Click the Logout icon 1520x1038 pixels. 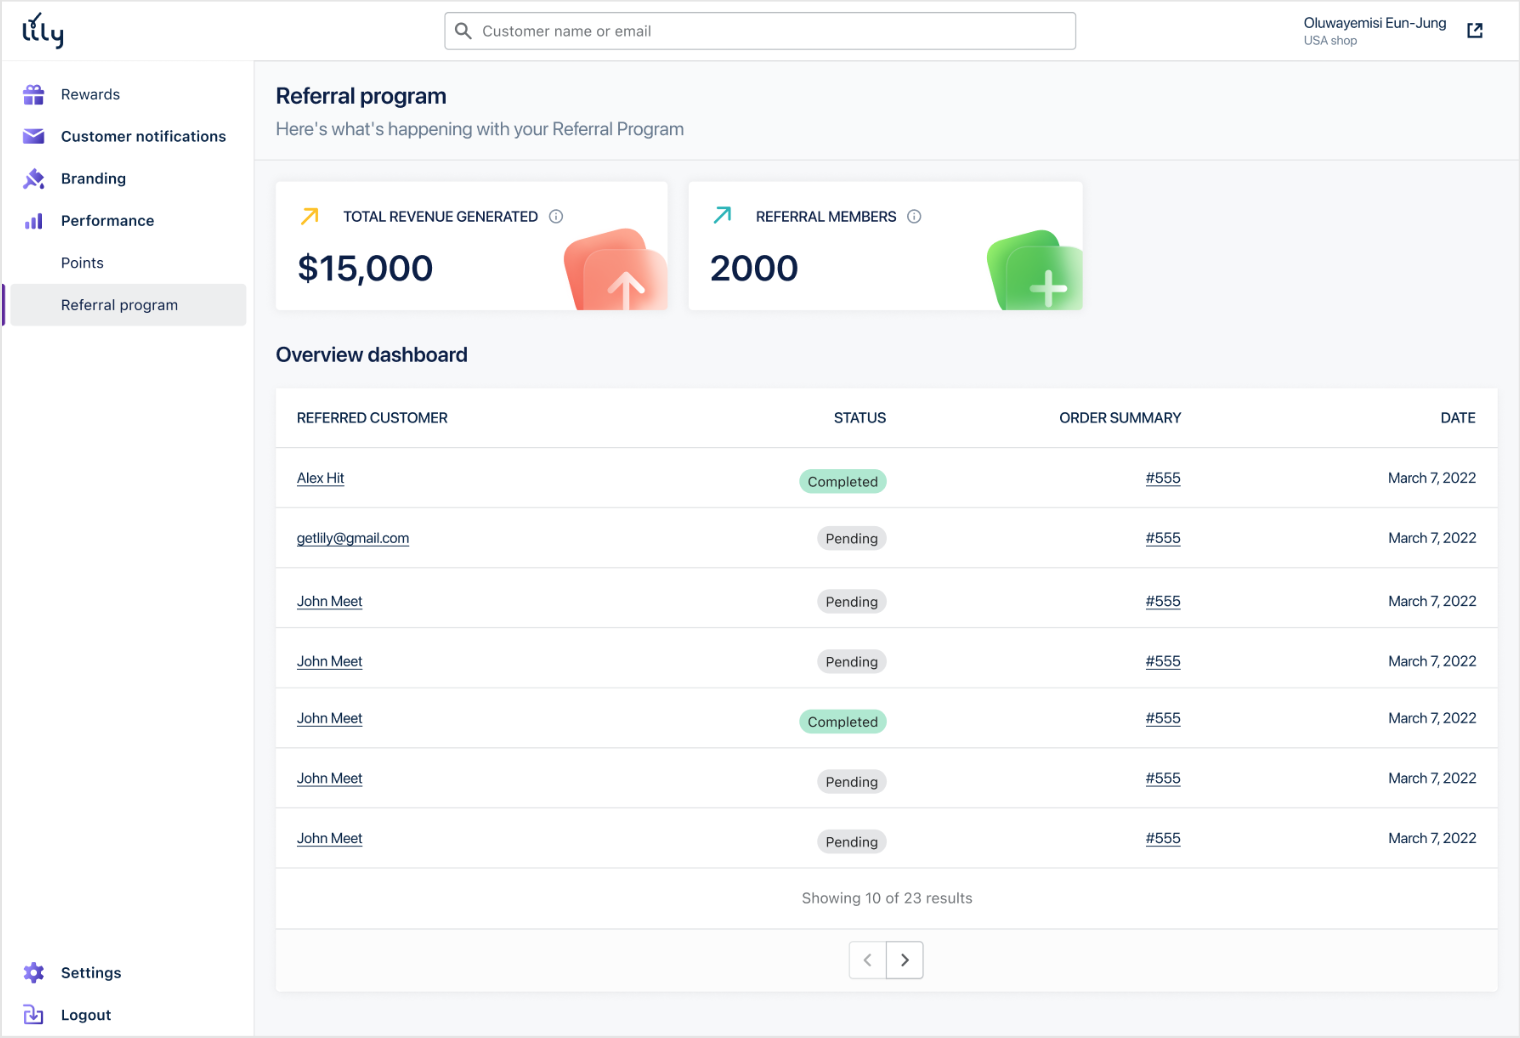(33, 1014)
